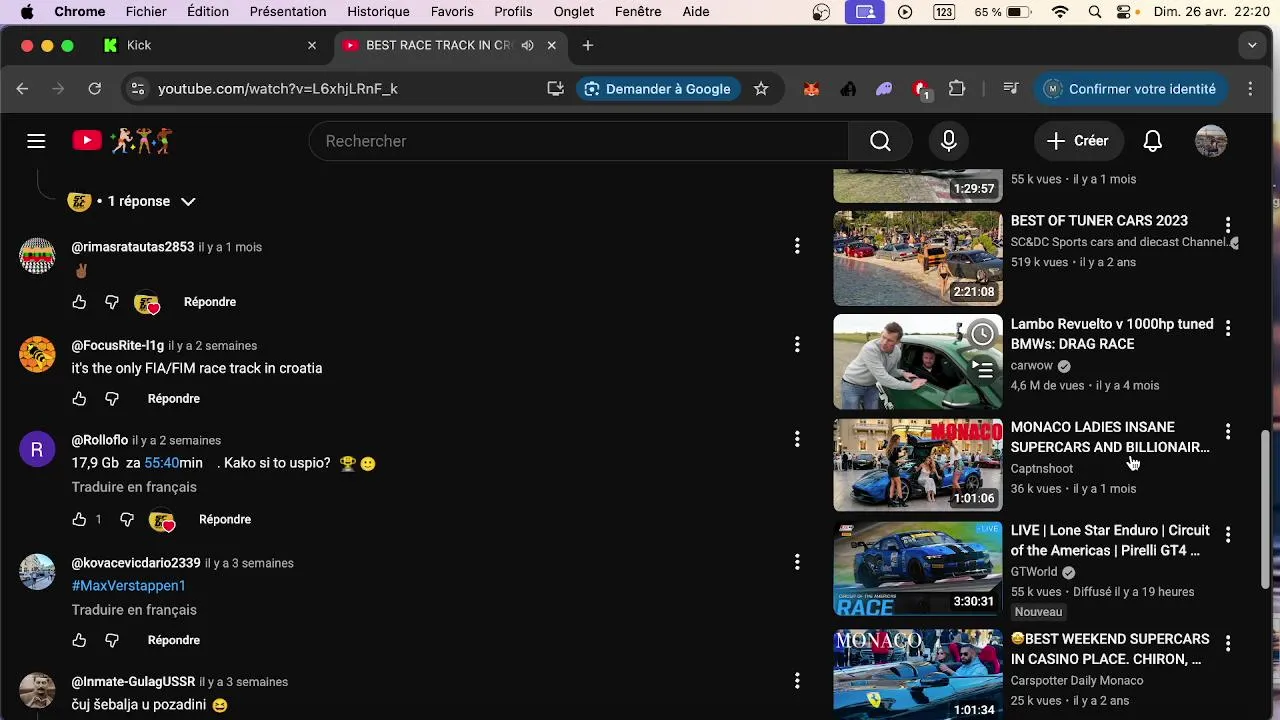Screen dimensions: 1280x720
Task: Open the account avatar menu
Action: coord(1211,141)
